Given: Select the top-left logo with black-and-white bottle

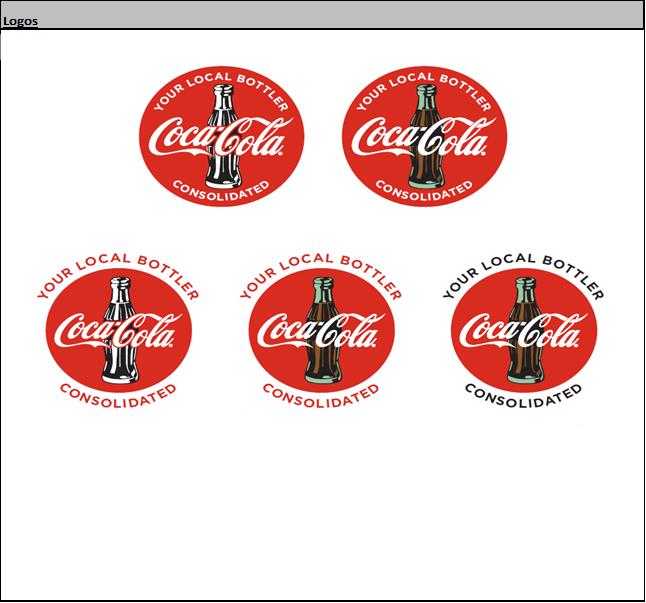Looking at the screenshot, I should [221, 136].
